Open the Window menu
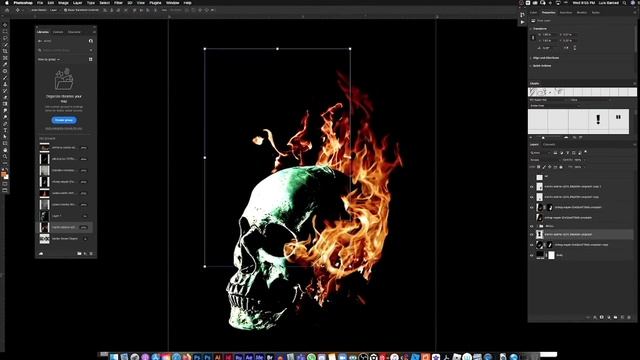 coord(173,3)
